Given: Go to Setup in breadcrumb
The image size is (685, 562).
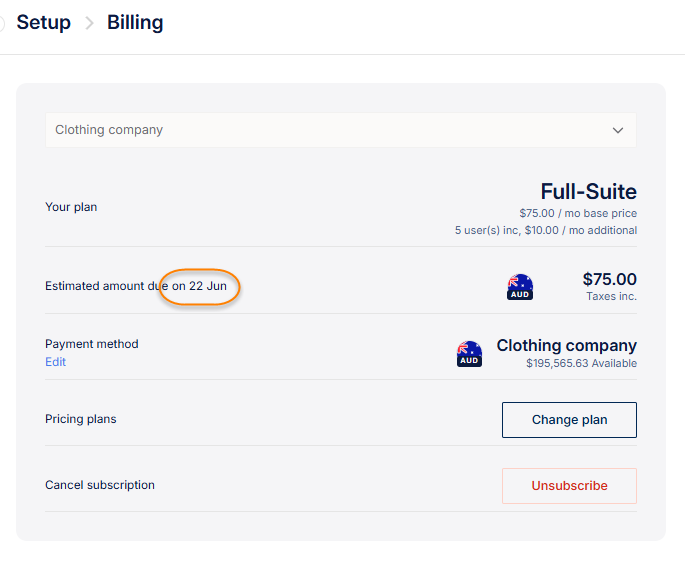Looking at the screenshot, I should click(44, 22).
